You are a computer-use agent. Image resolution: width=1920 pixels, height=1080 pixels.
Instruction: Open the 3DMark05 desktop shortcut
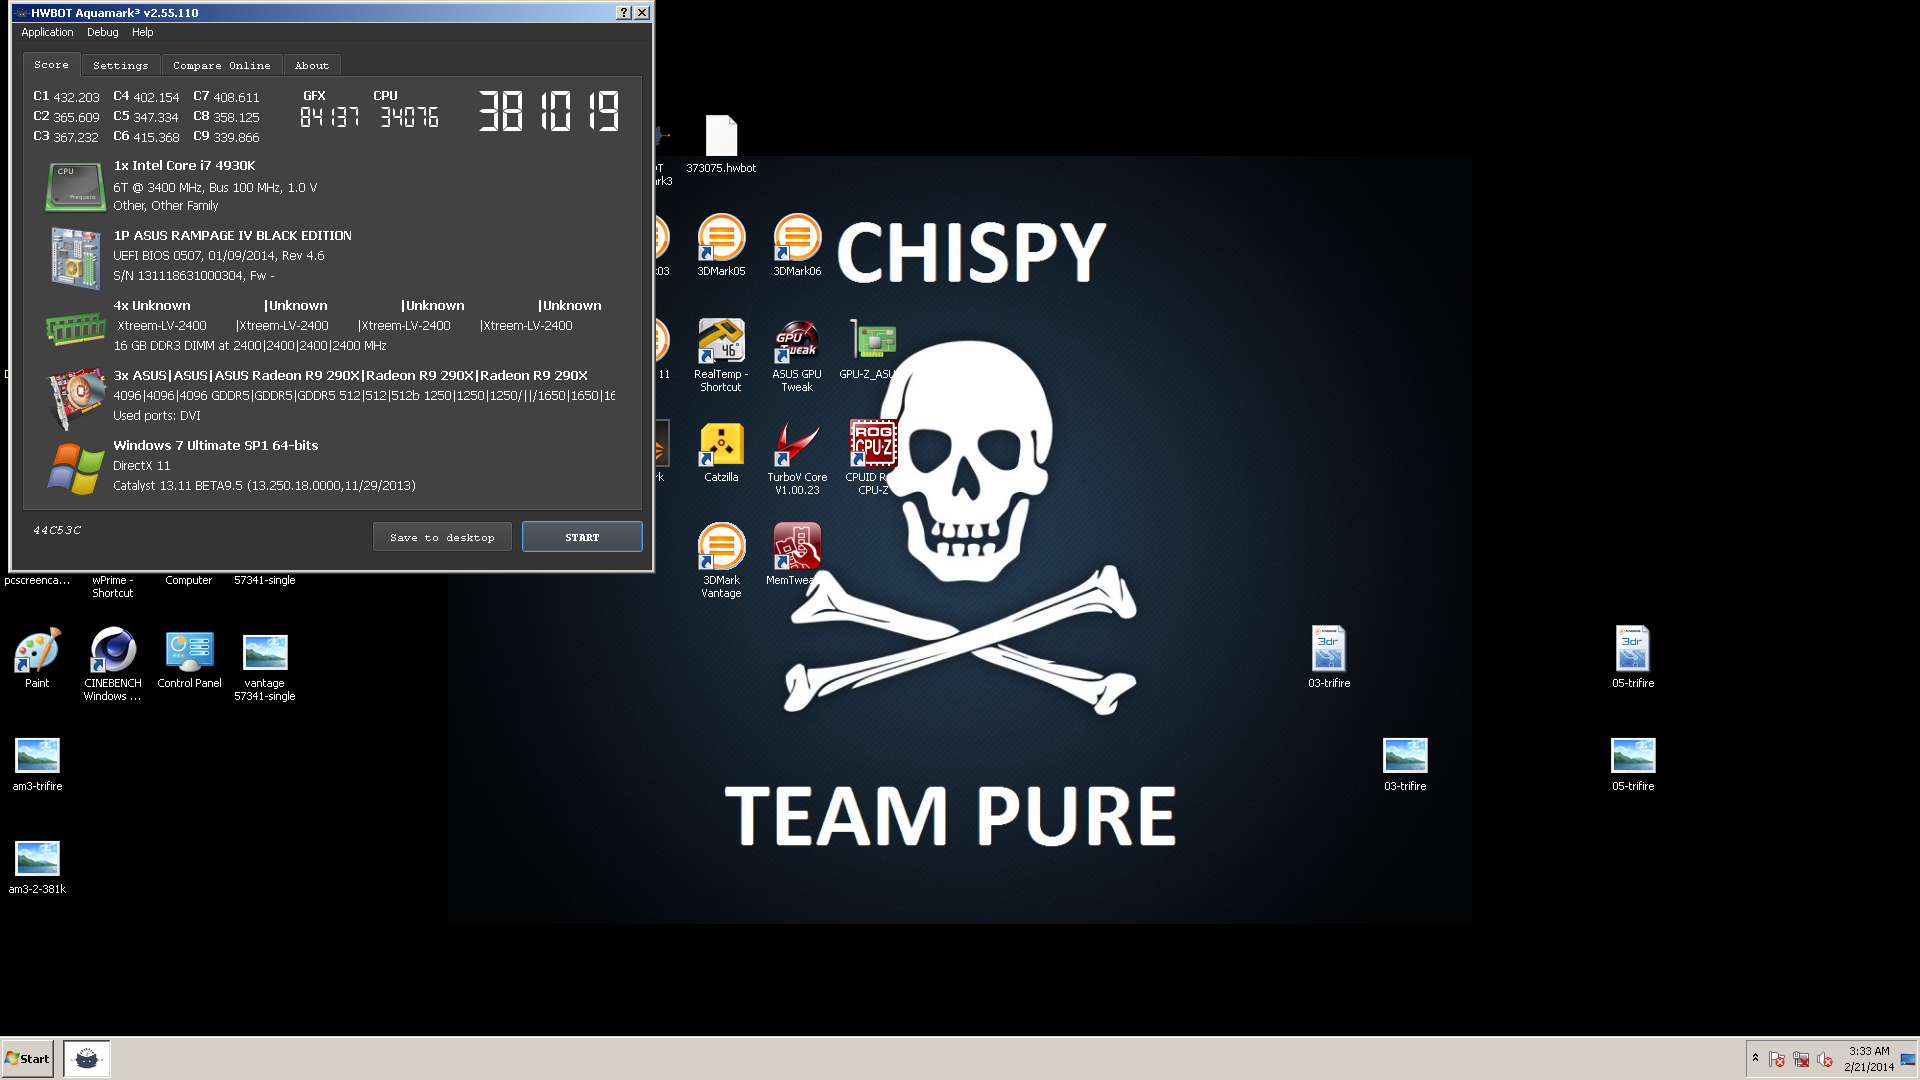[721, 246]
